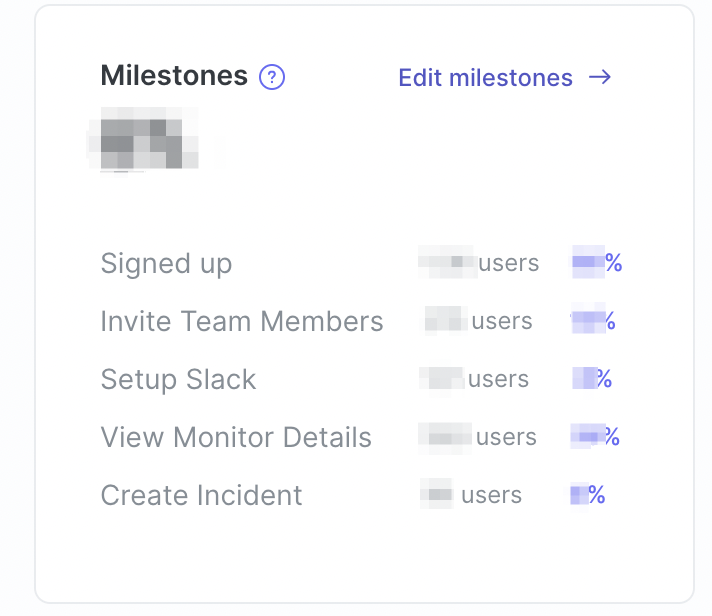The height and width of the screenshot is (616, 712).
Task: Select the Invite Team Members milestone
Action: pyautogui.click(x=242, y=321)
